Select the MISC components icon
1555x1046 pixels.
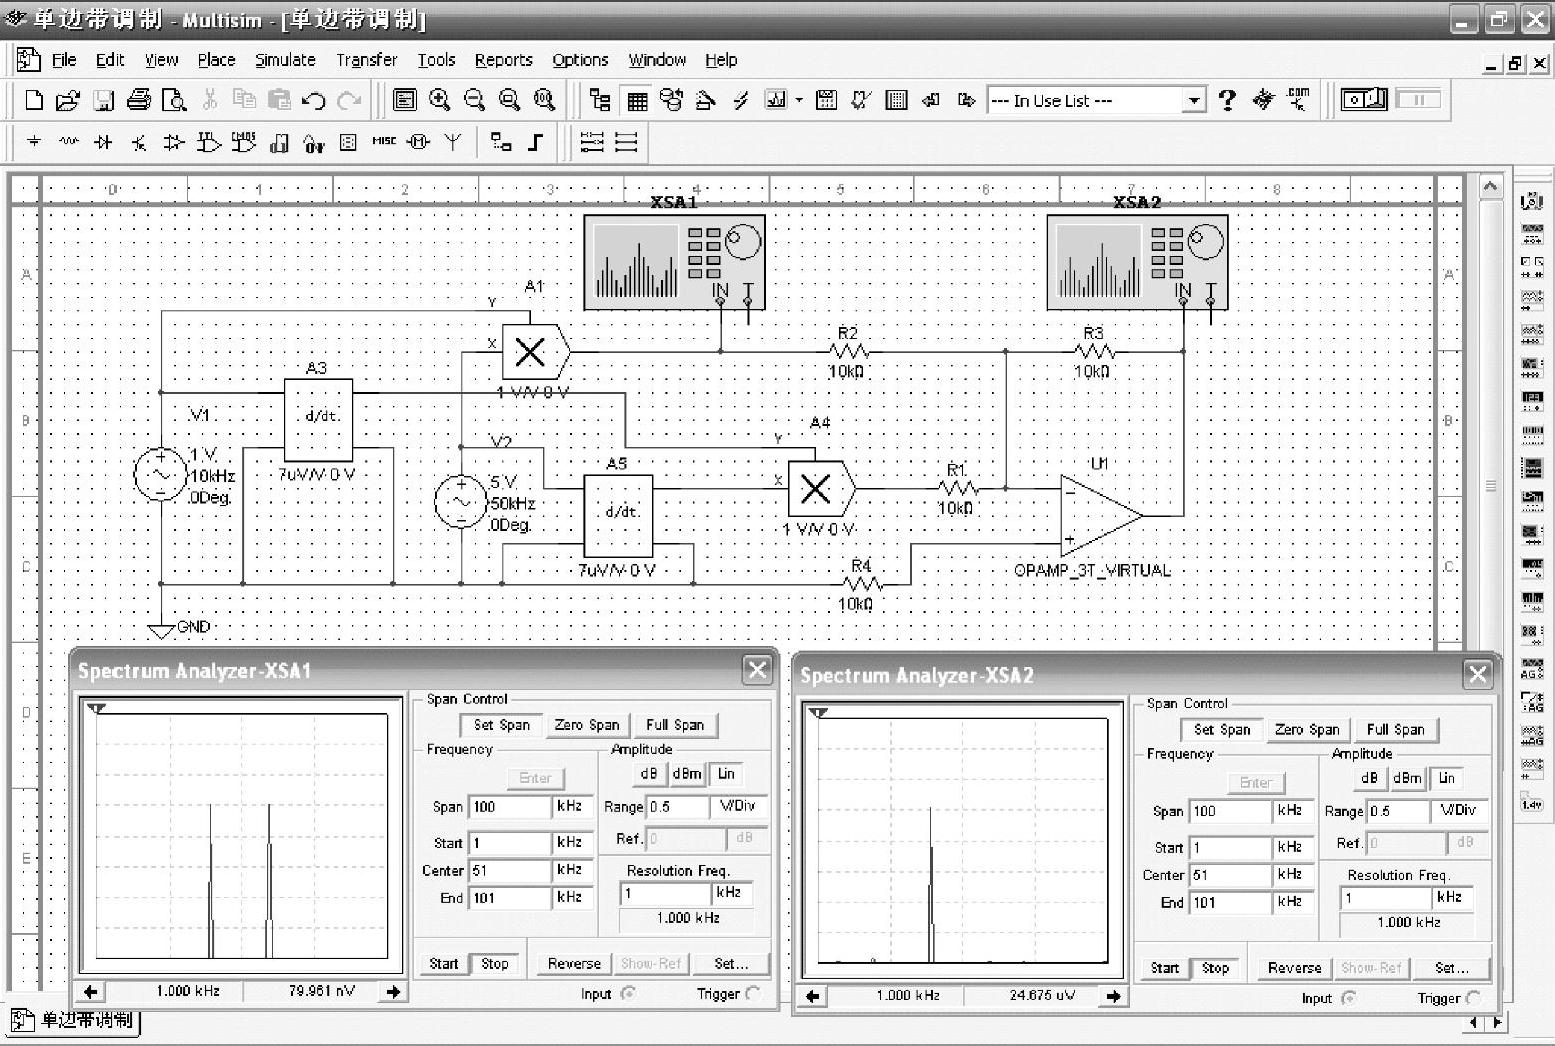384,142
